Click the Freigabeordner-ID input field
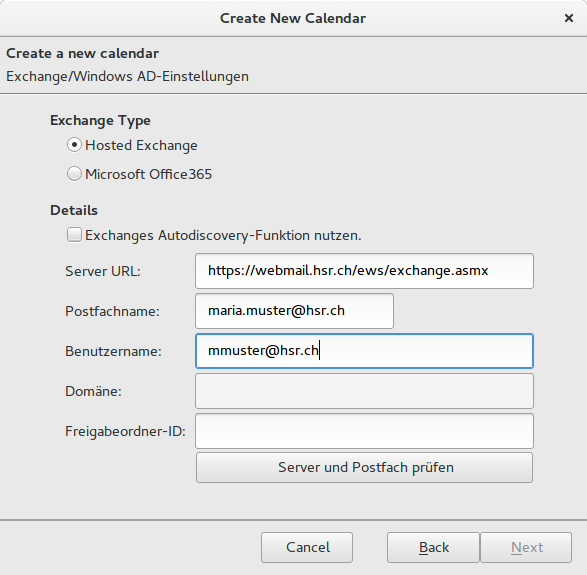The height and width of the screenshot is (575, 587). click(364, 431)
